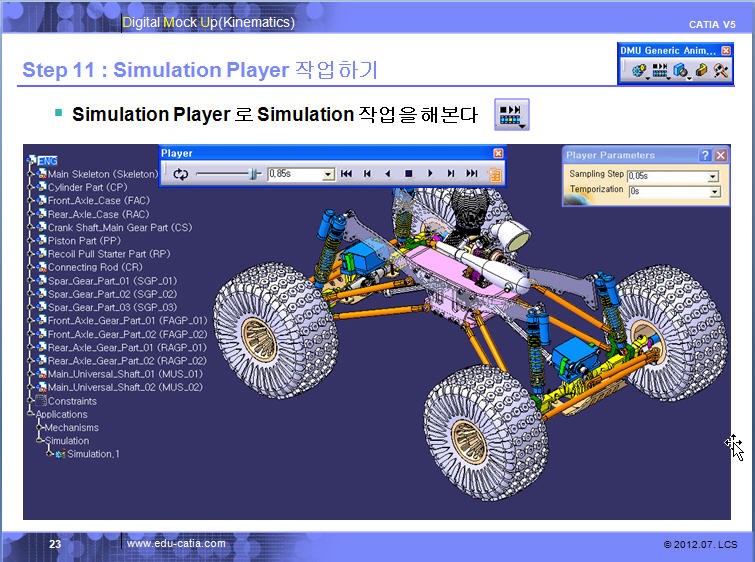Click Simulation Player icon in DMU toolbar
The image size is (755, 562).
click(660, 71)
